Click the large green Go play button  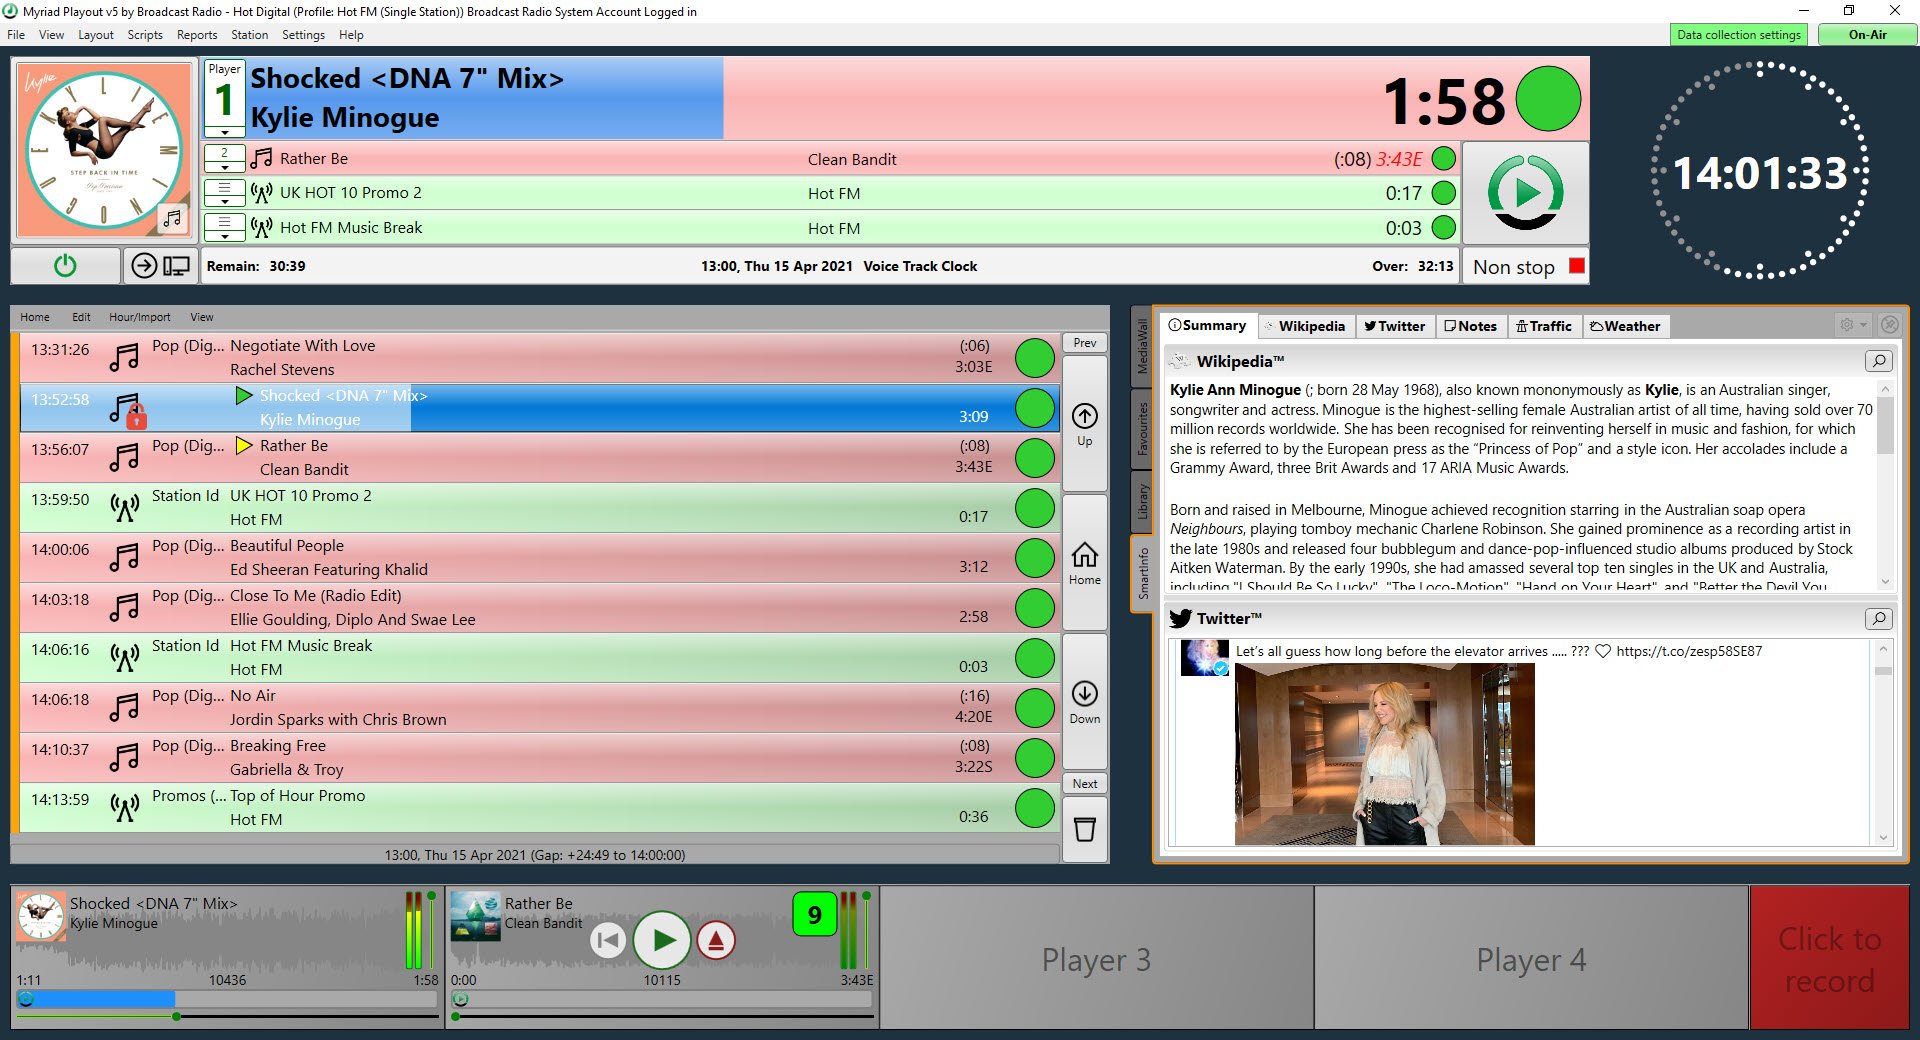point(1525,192)
